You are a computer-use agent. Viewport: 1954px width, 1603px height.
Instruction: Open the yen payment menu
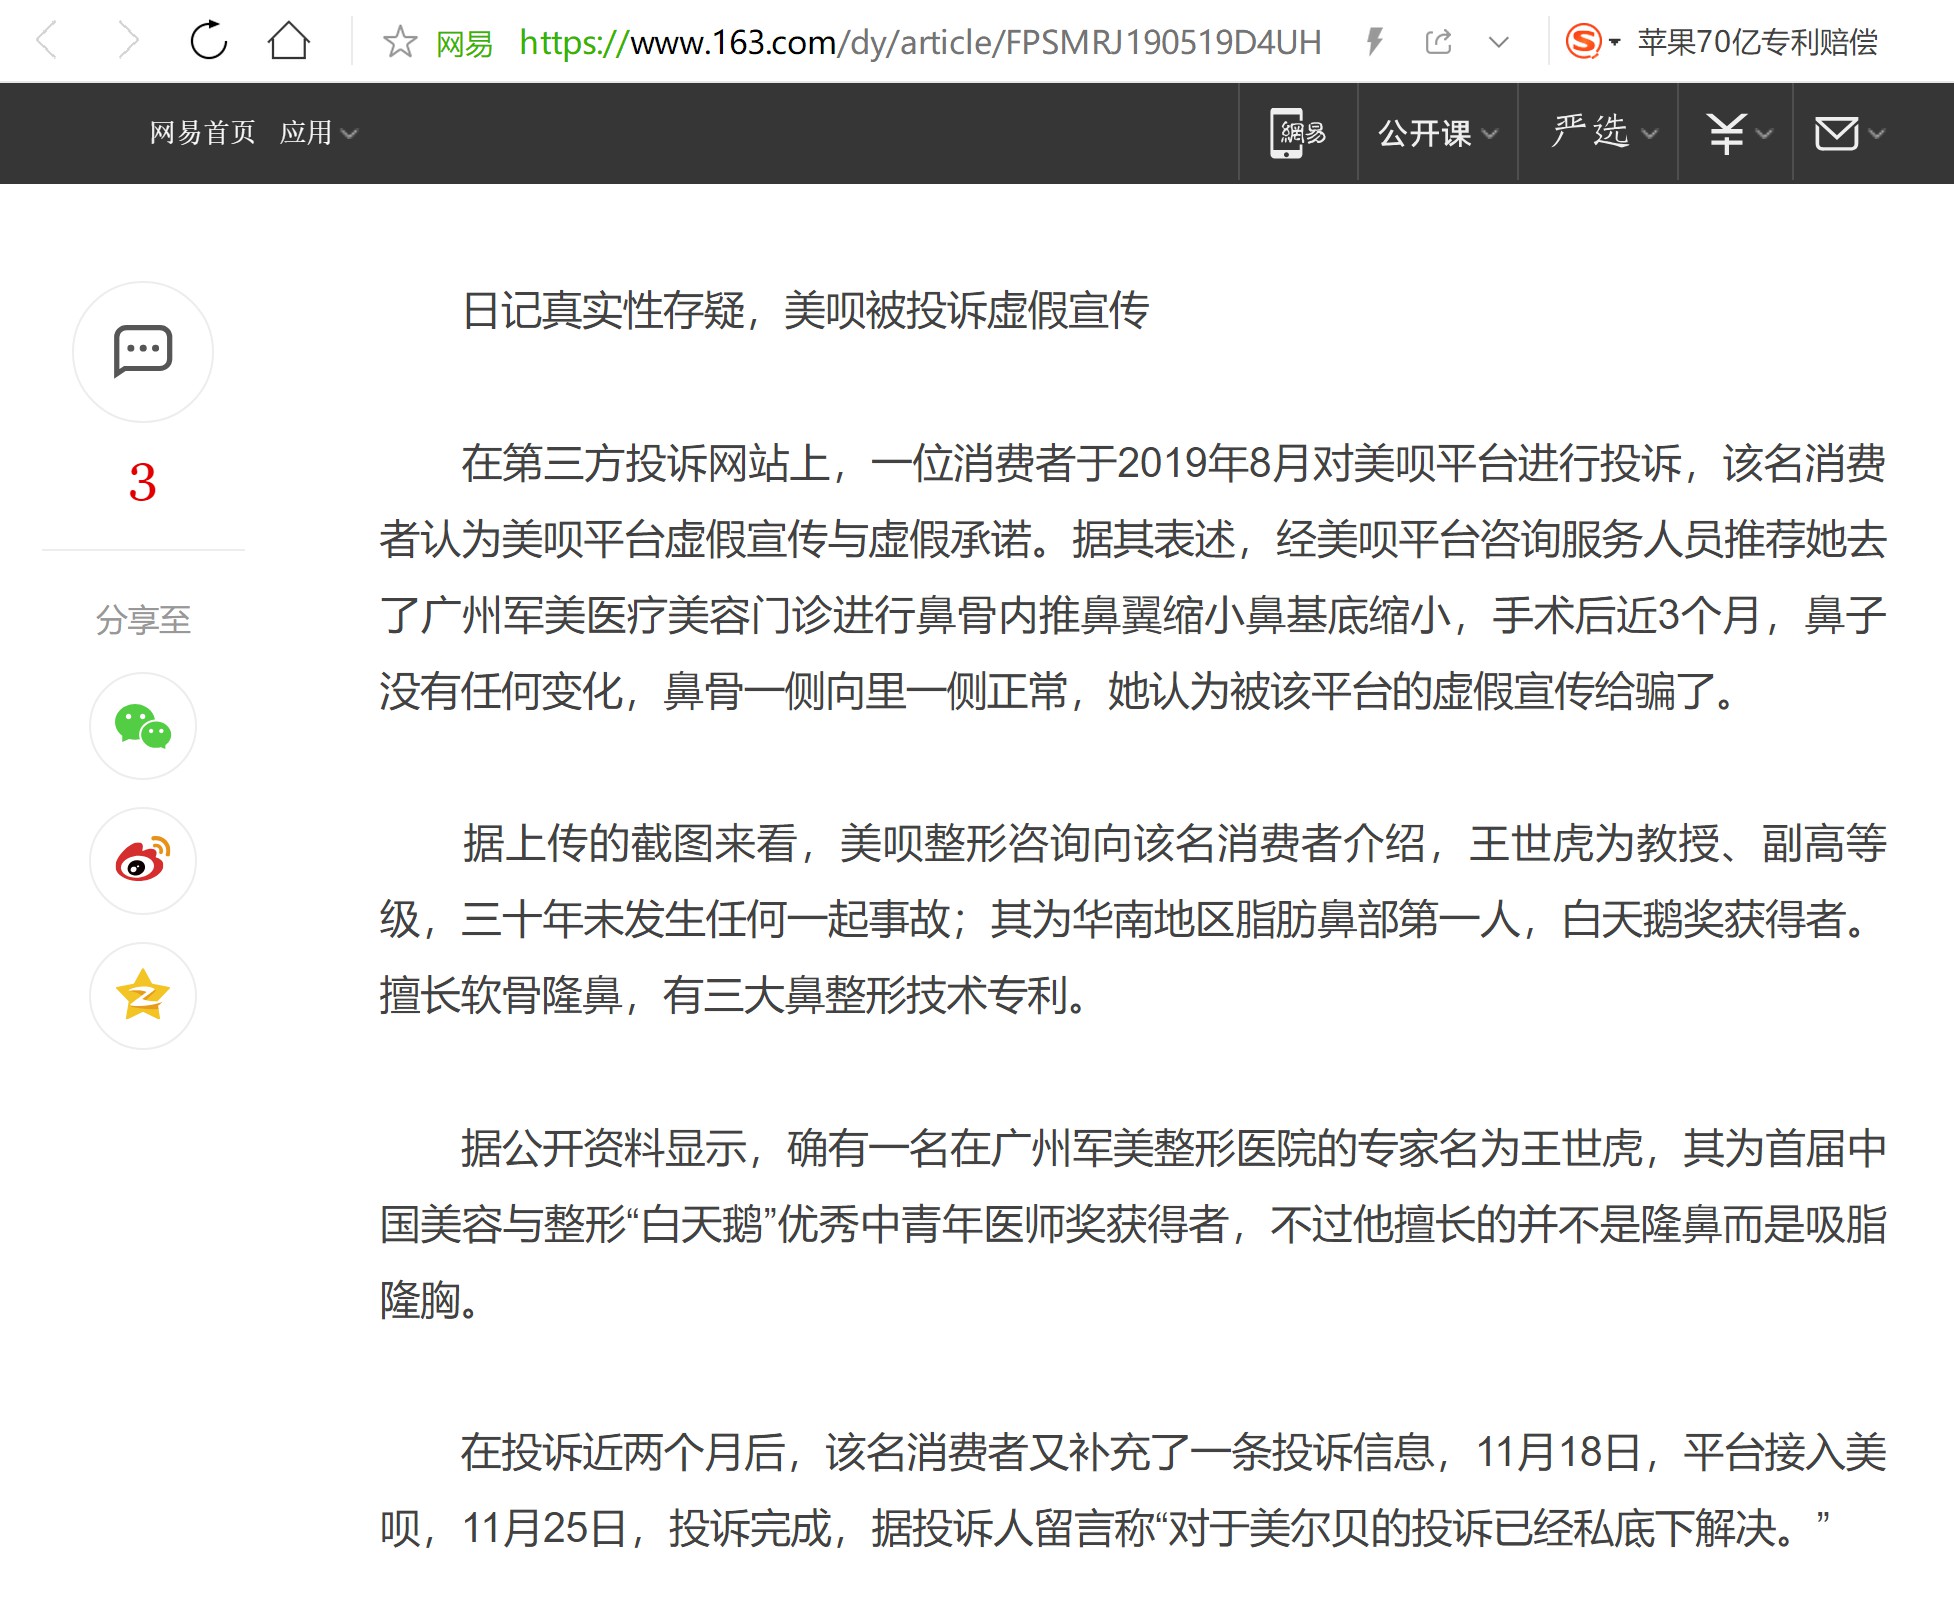click(x=1739, y=132)
